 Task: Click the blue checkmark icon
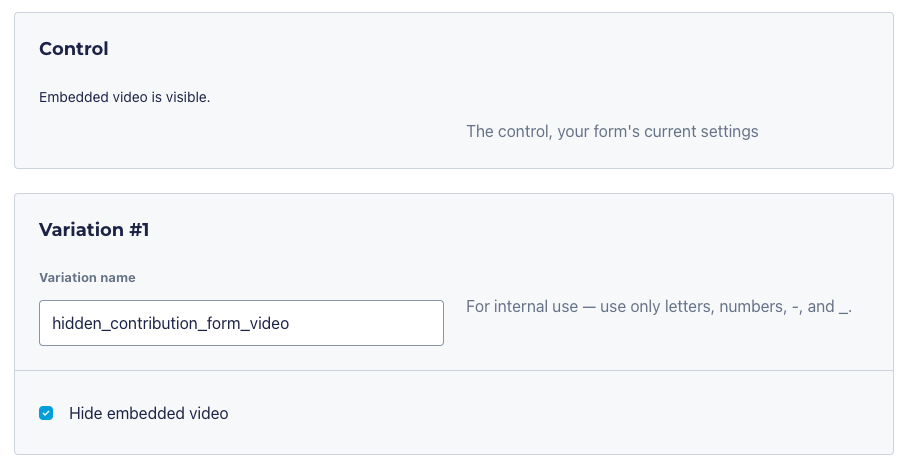(x=46, y=413)
